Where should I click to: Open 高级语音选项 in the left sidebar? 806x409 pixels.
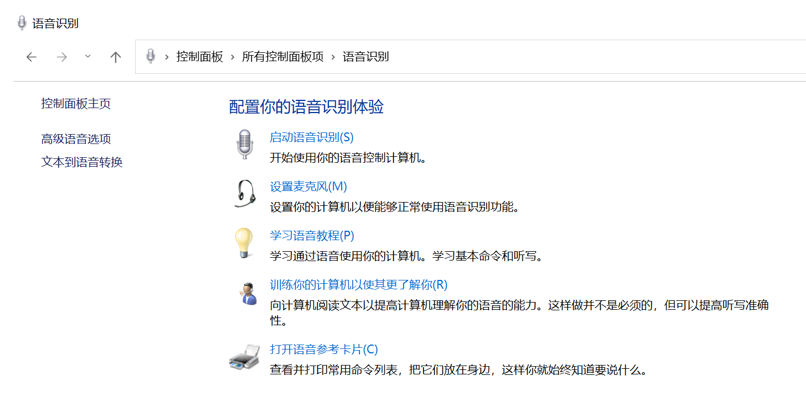(x=76, y=139)
